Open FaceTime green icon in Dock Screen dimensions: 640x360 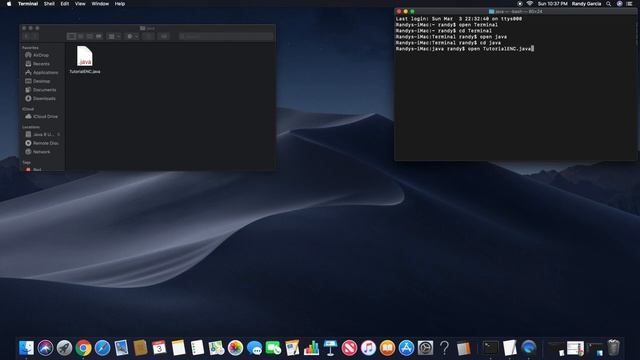[x=273, y=348]
